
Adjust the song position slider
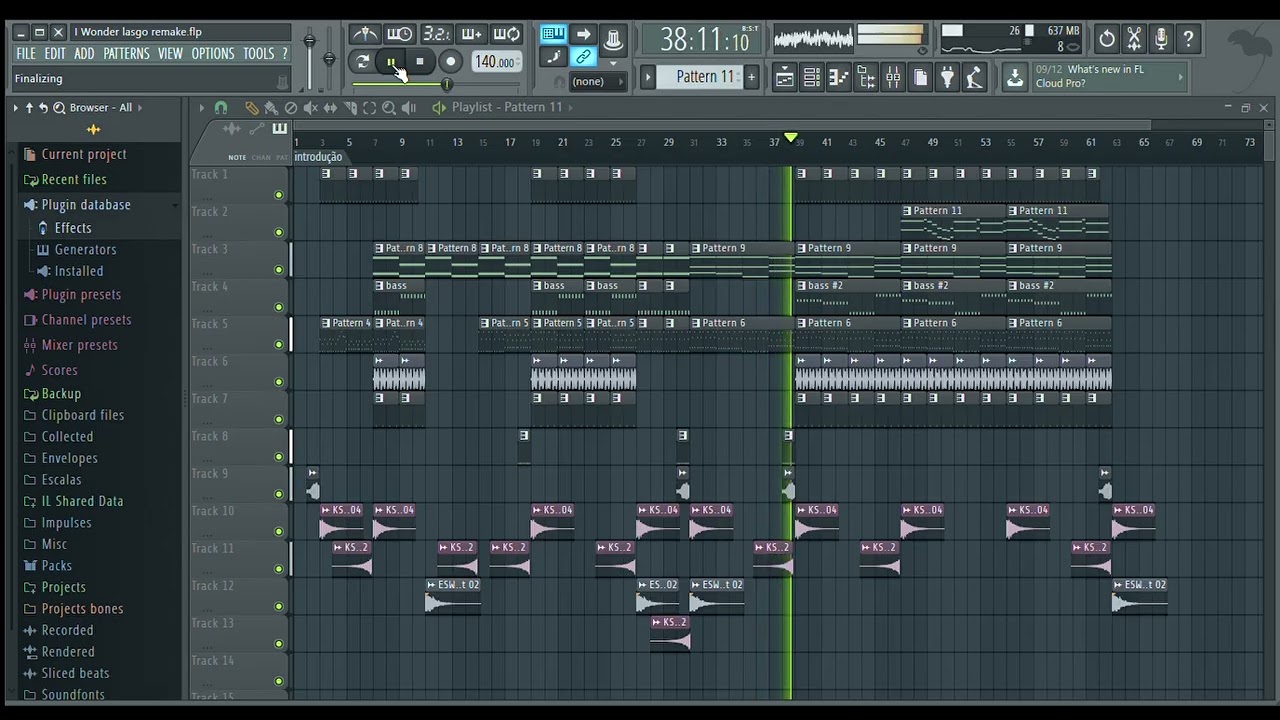tap(447, 85)
